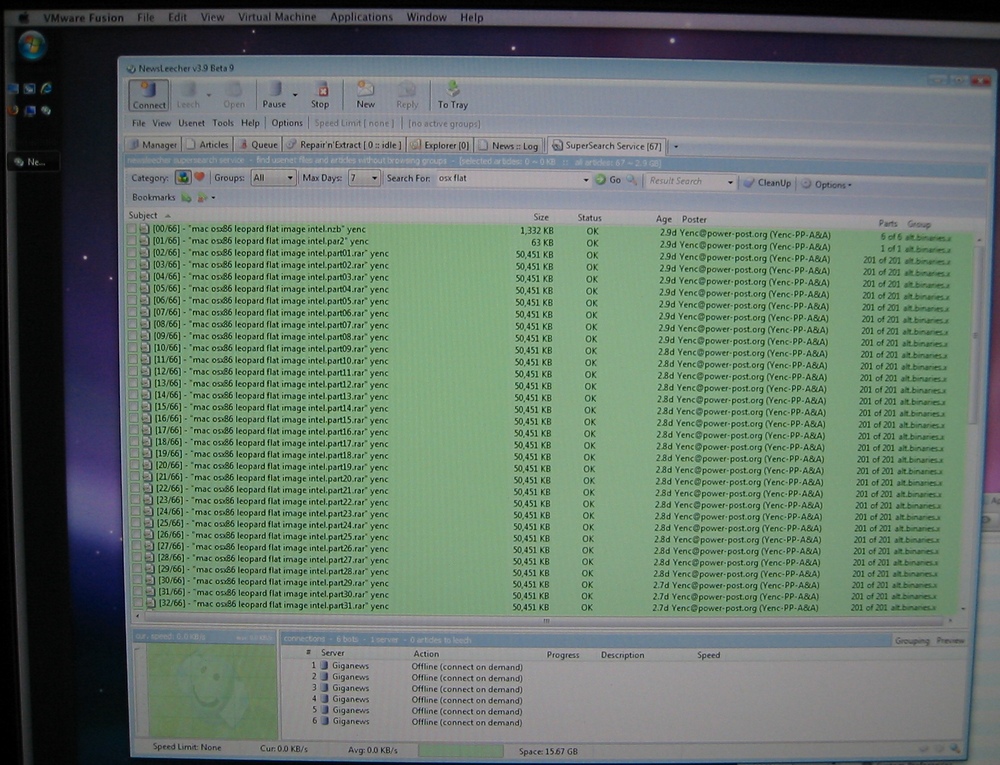Click magnifier icon in bottom status bar
The image size is (1000, 765).
pyautogui.click(x=954, y=748)
